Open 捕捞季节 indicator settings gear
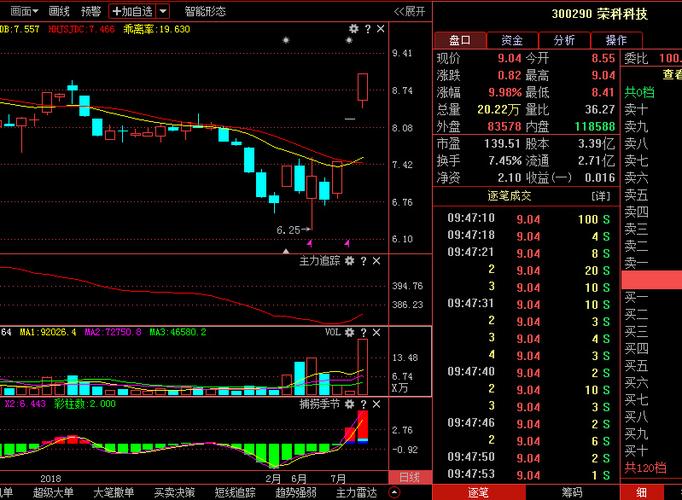Viewport: 682px width, 500px height. click(x=349, y=404)
